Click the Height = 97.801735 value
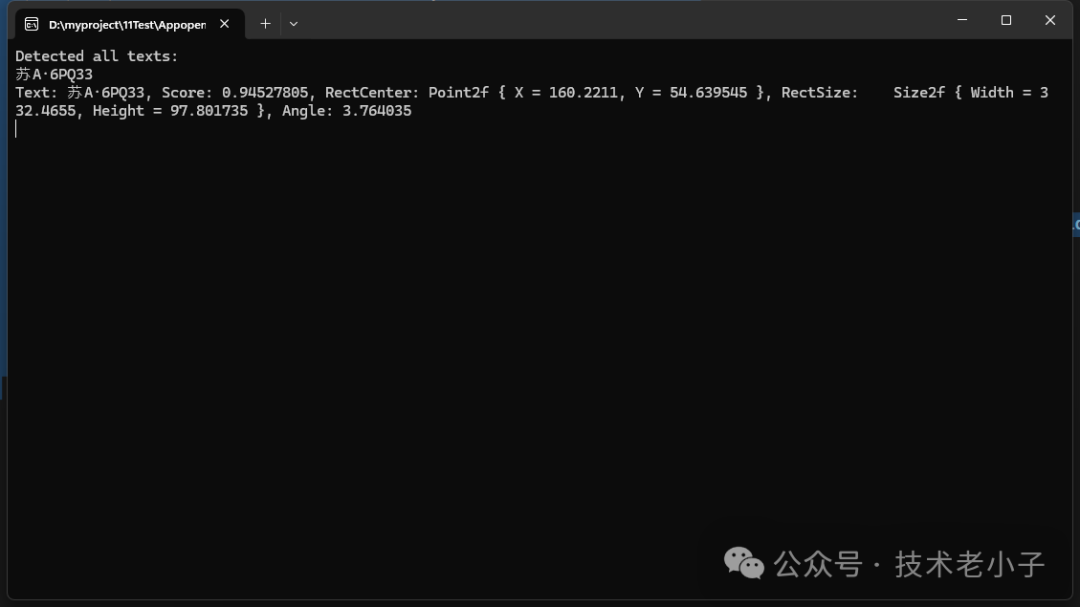Viewport: 1080px width, 607px height. pyautogui.click(x=170, y=111)
